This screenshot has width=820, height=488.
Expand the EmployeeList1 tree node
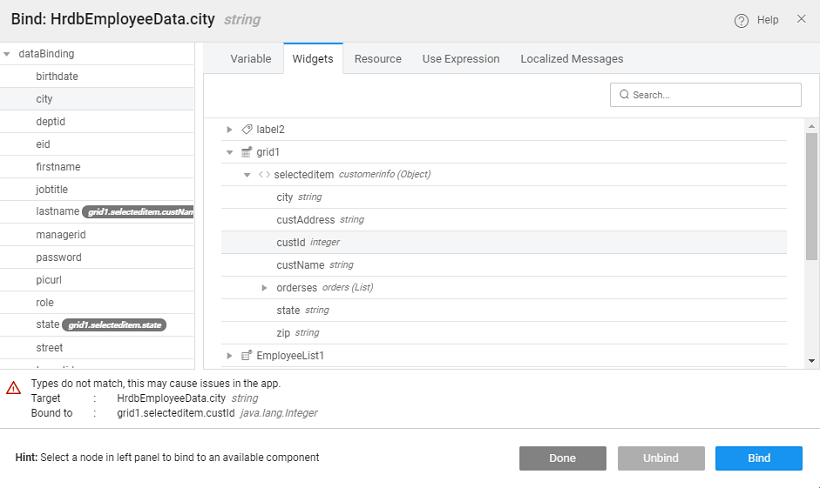tap(230, 355)
